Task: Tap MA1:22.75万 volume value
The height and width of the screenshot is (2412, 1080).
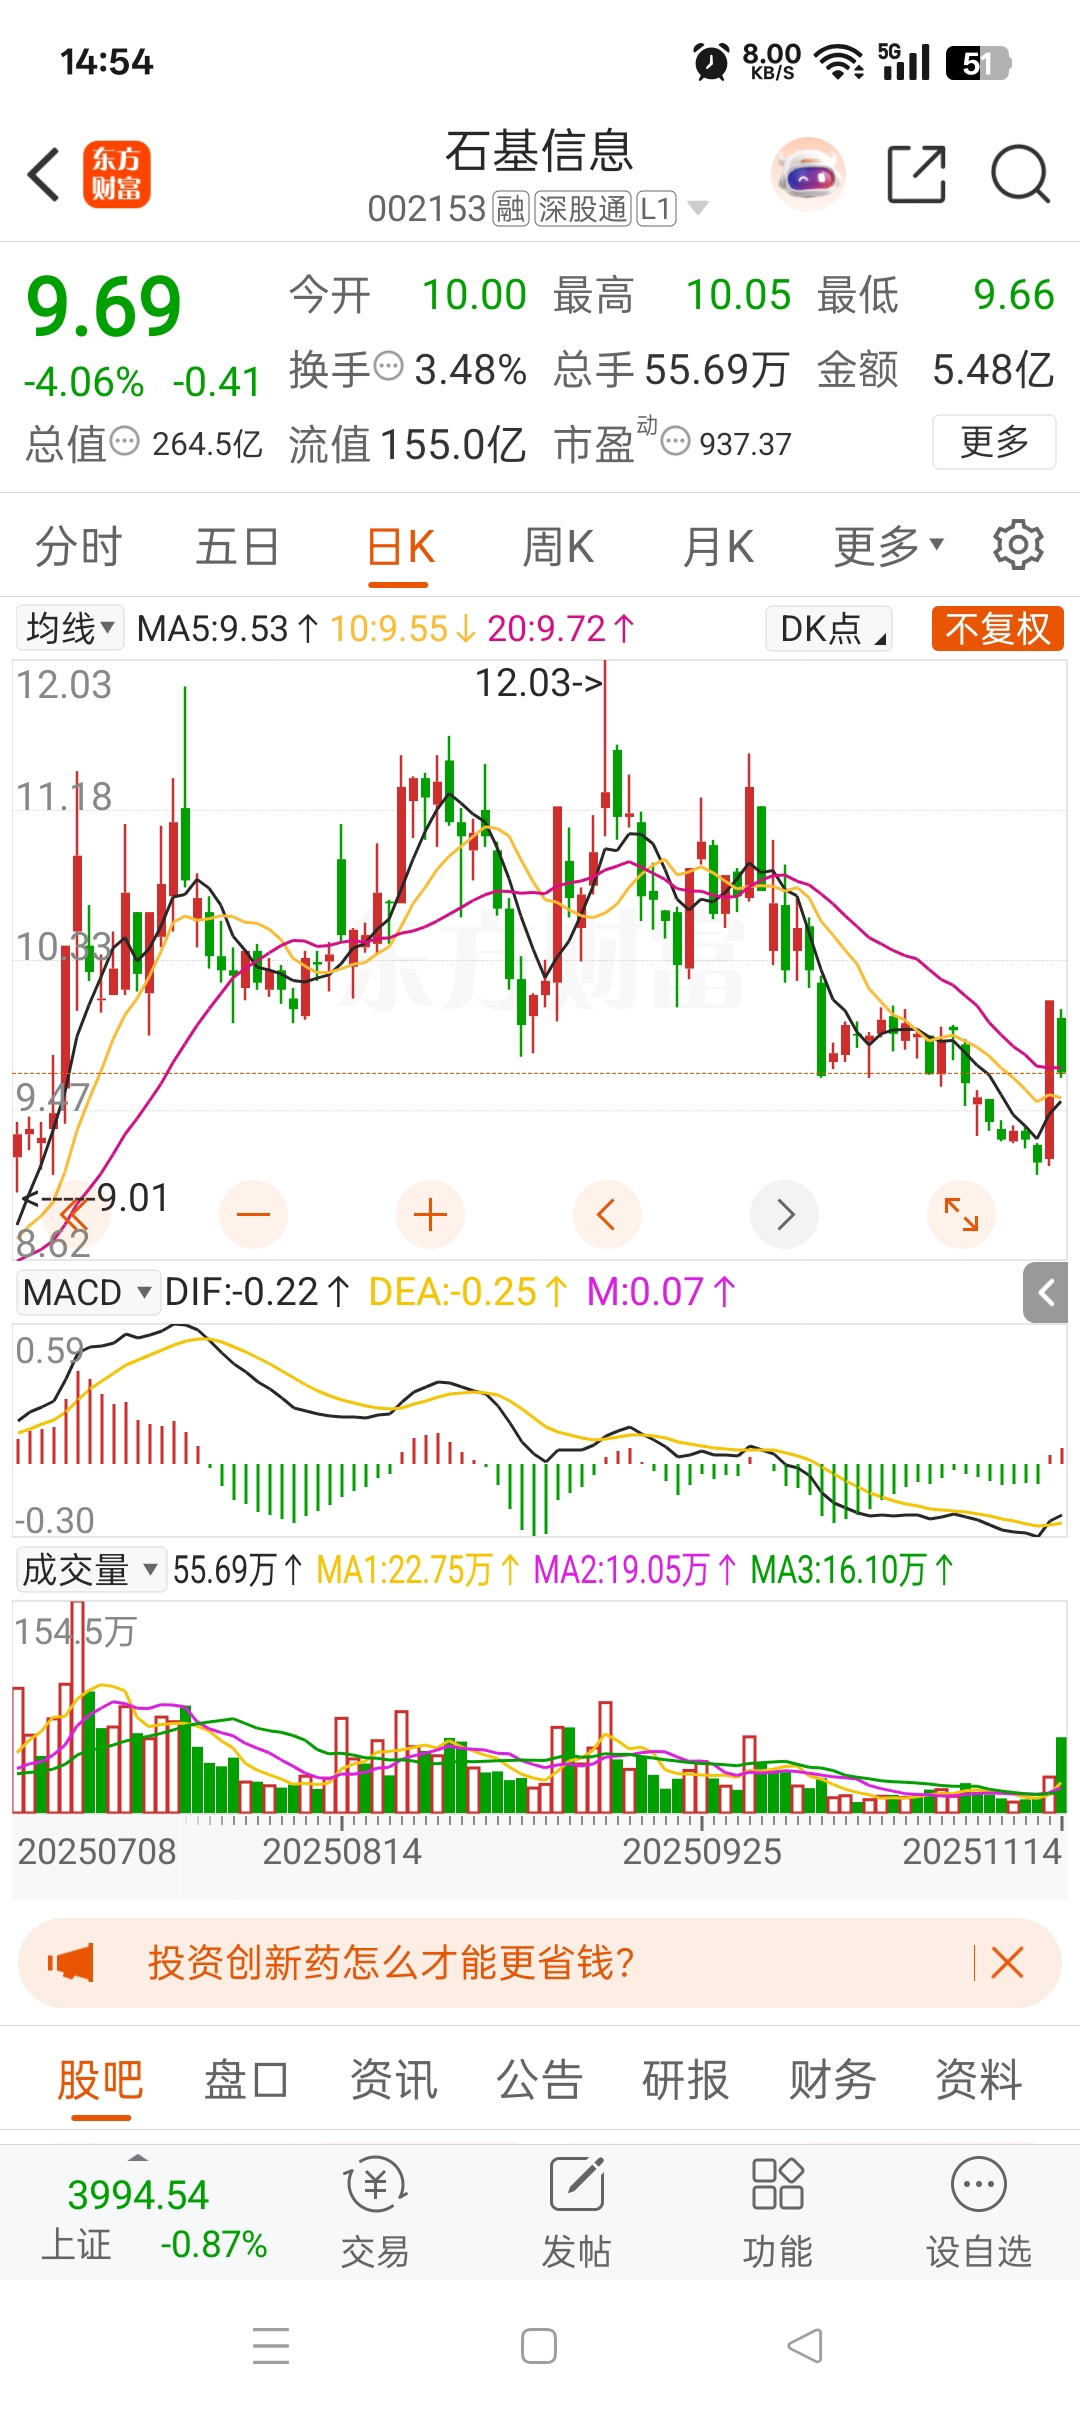Action: pyautogui.click(x=418, y=1570)
